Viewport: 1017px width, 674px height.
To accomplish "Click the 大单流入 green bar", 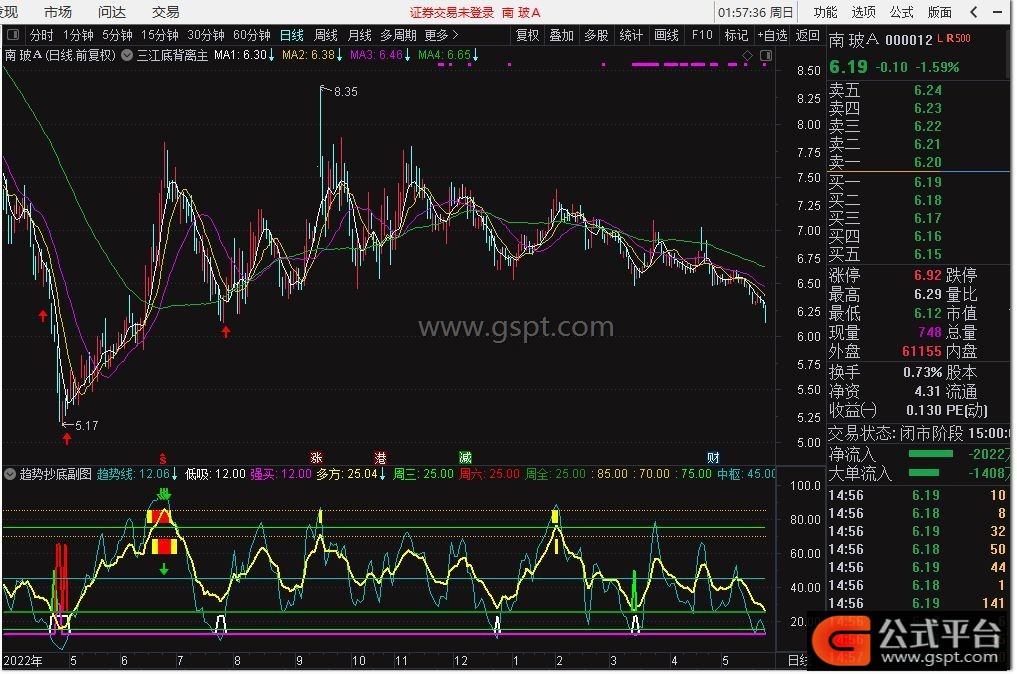I will (924, 473).
